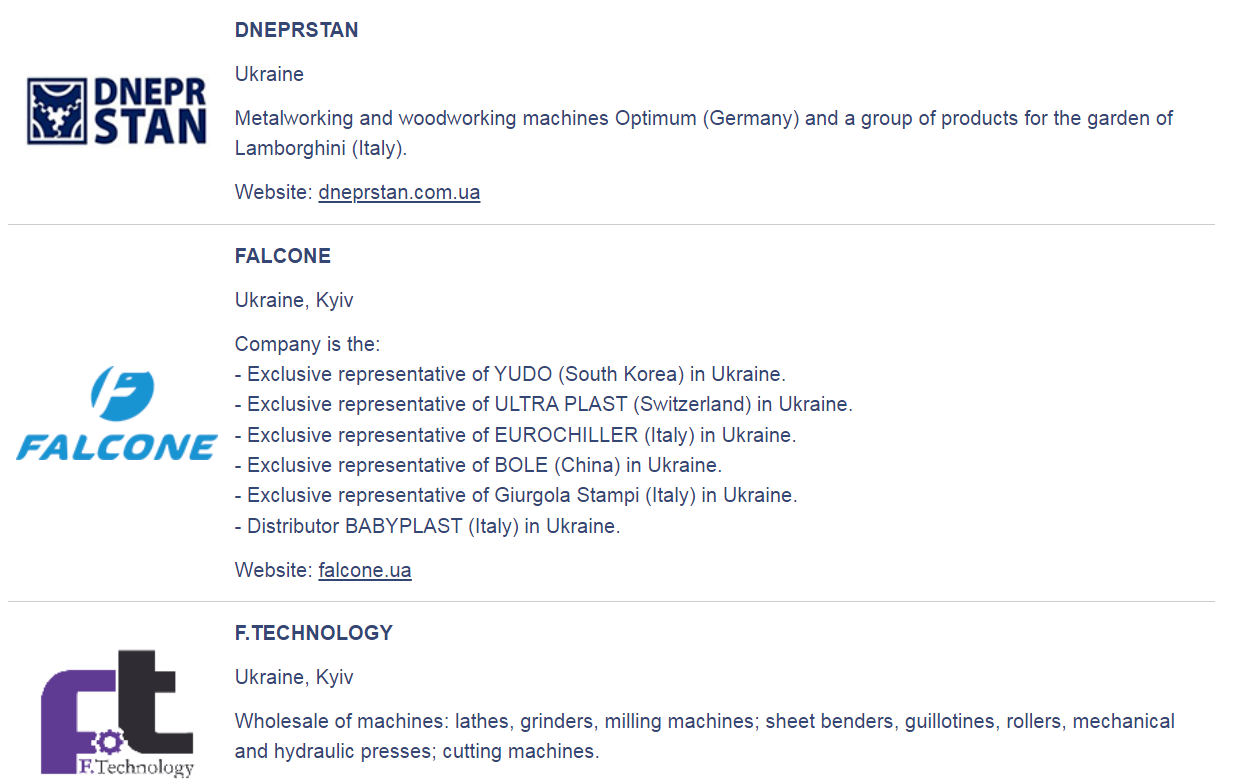Click the DNEPRSTAN company heading
The width and height of the screenshot is (1234, 780).
click(x=296, y=30)
